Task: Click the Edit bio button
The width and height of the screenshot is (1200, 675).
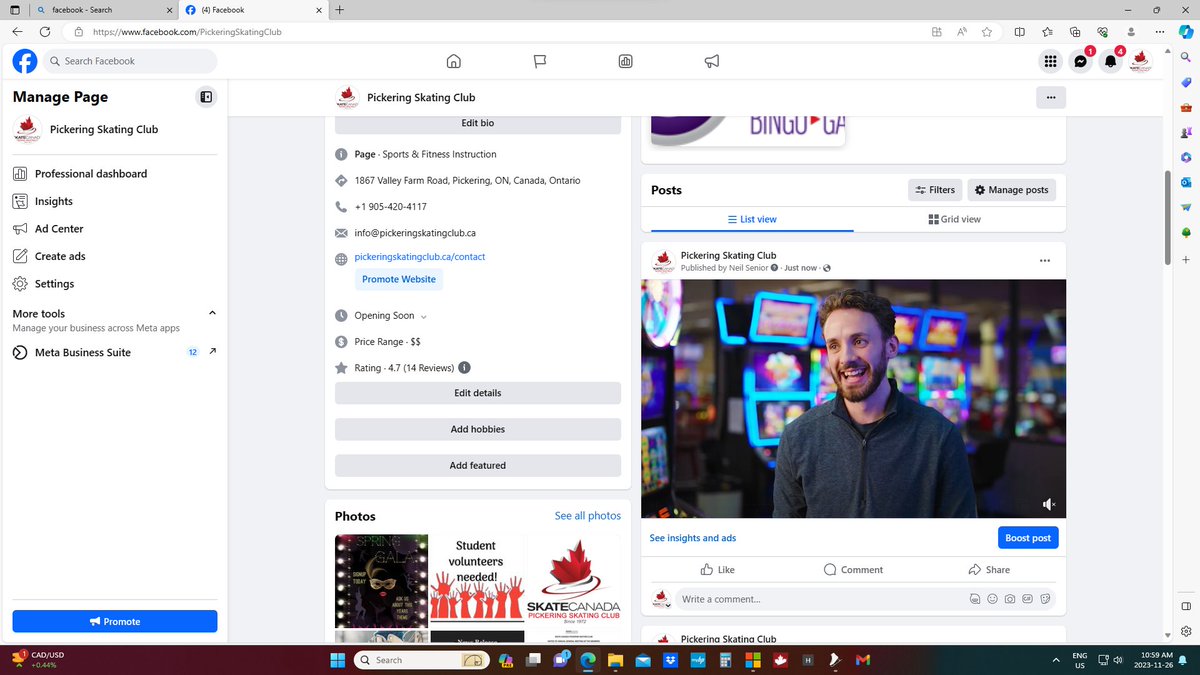Action: click(478, 123)
